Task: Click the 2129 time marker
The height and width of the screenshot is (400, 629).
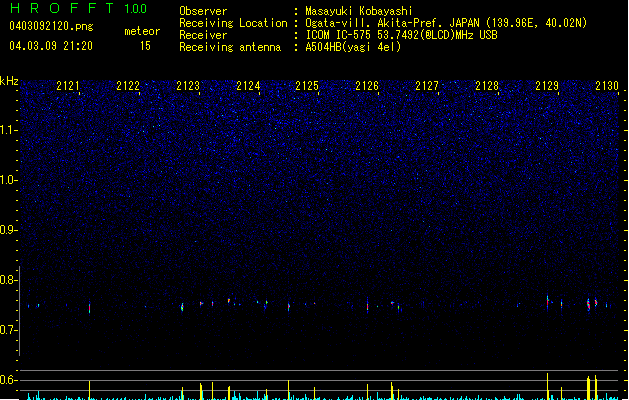Action: point(547,86)
